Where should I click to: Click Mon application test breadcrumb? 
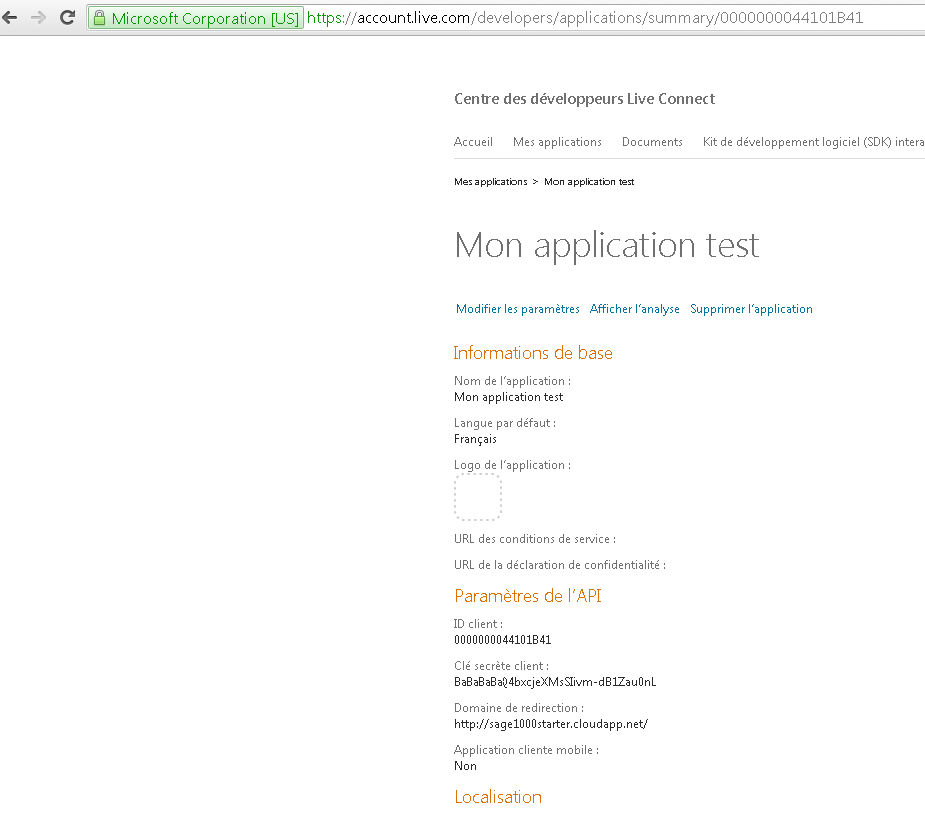click(x=589, y=182)
